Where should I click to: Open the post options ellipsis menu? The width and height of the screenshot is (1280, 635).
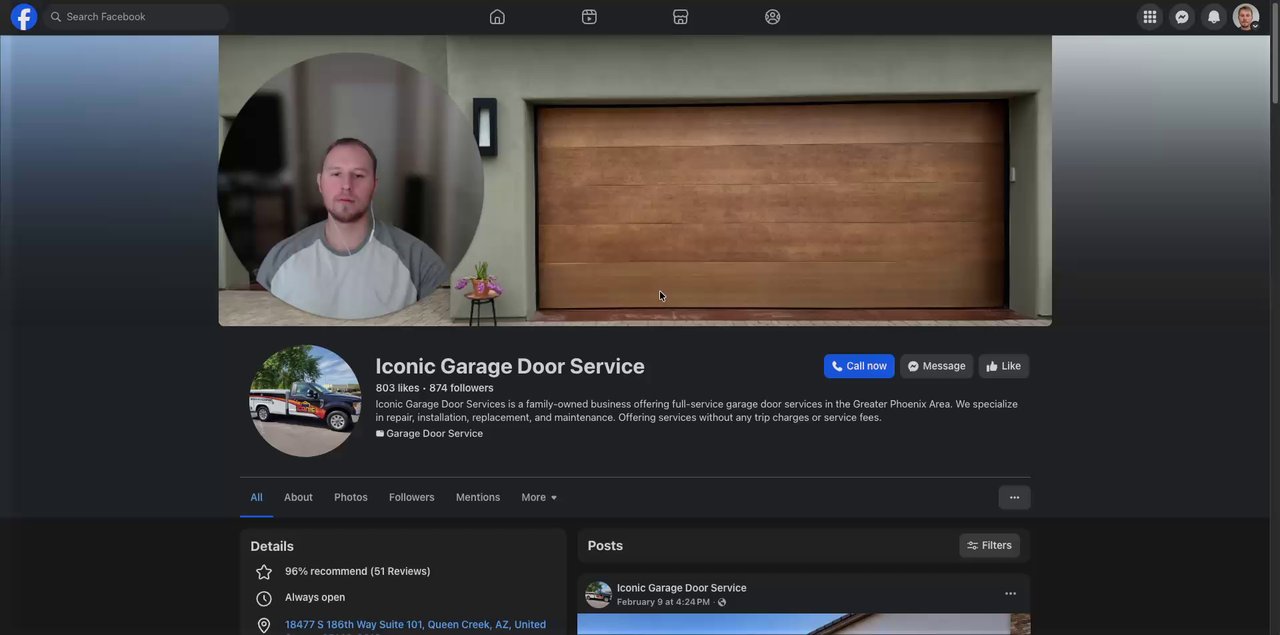pos(1010,594)
